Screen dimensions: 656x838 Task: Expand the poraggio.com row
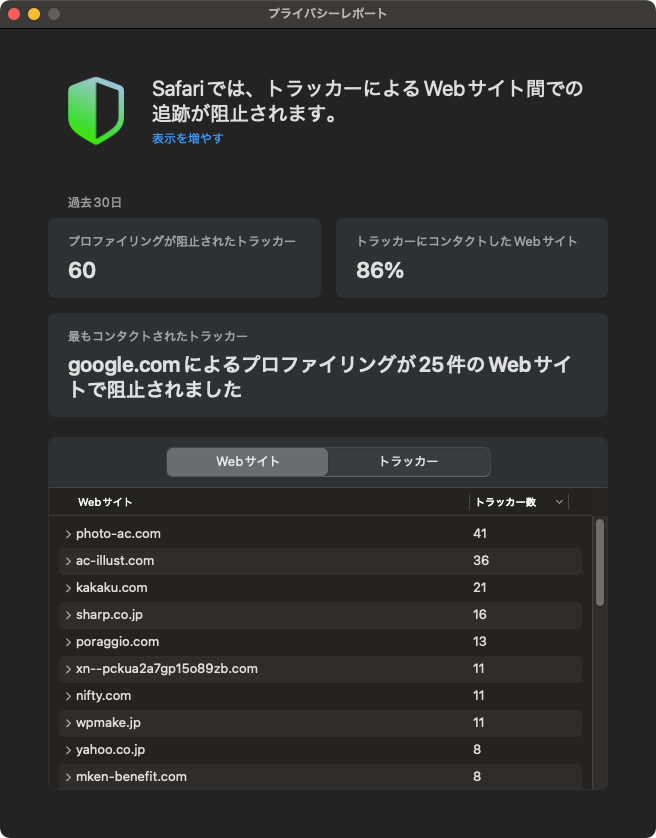[x=68, y=642]
